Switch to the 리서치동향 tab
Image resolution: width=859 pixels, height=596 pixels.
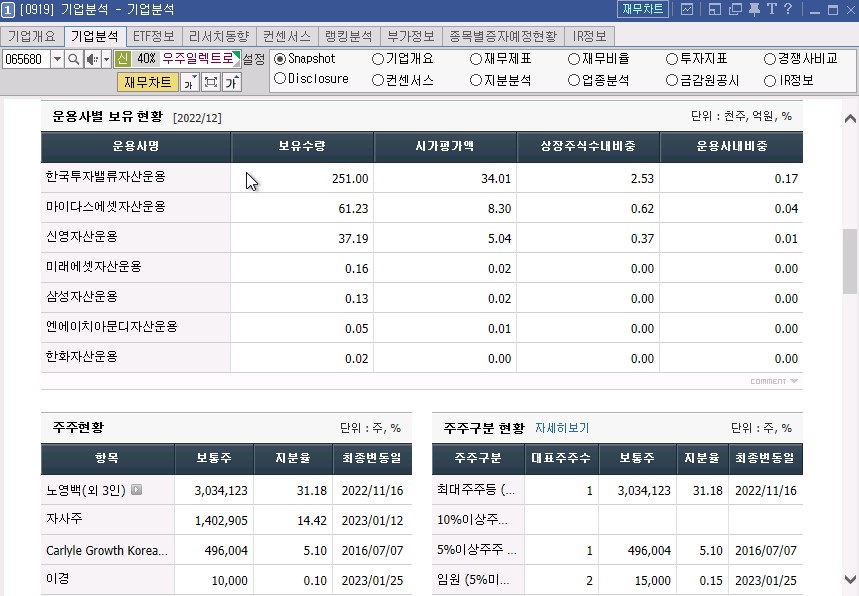click(x=219, y=36)
